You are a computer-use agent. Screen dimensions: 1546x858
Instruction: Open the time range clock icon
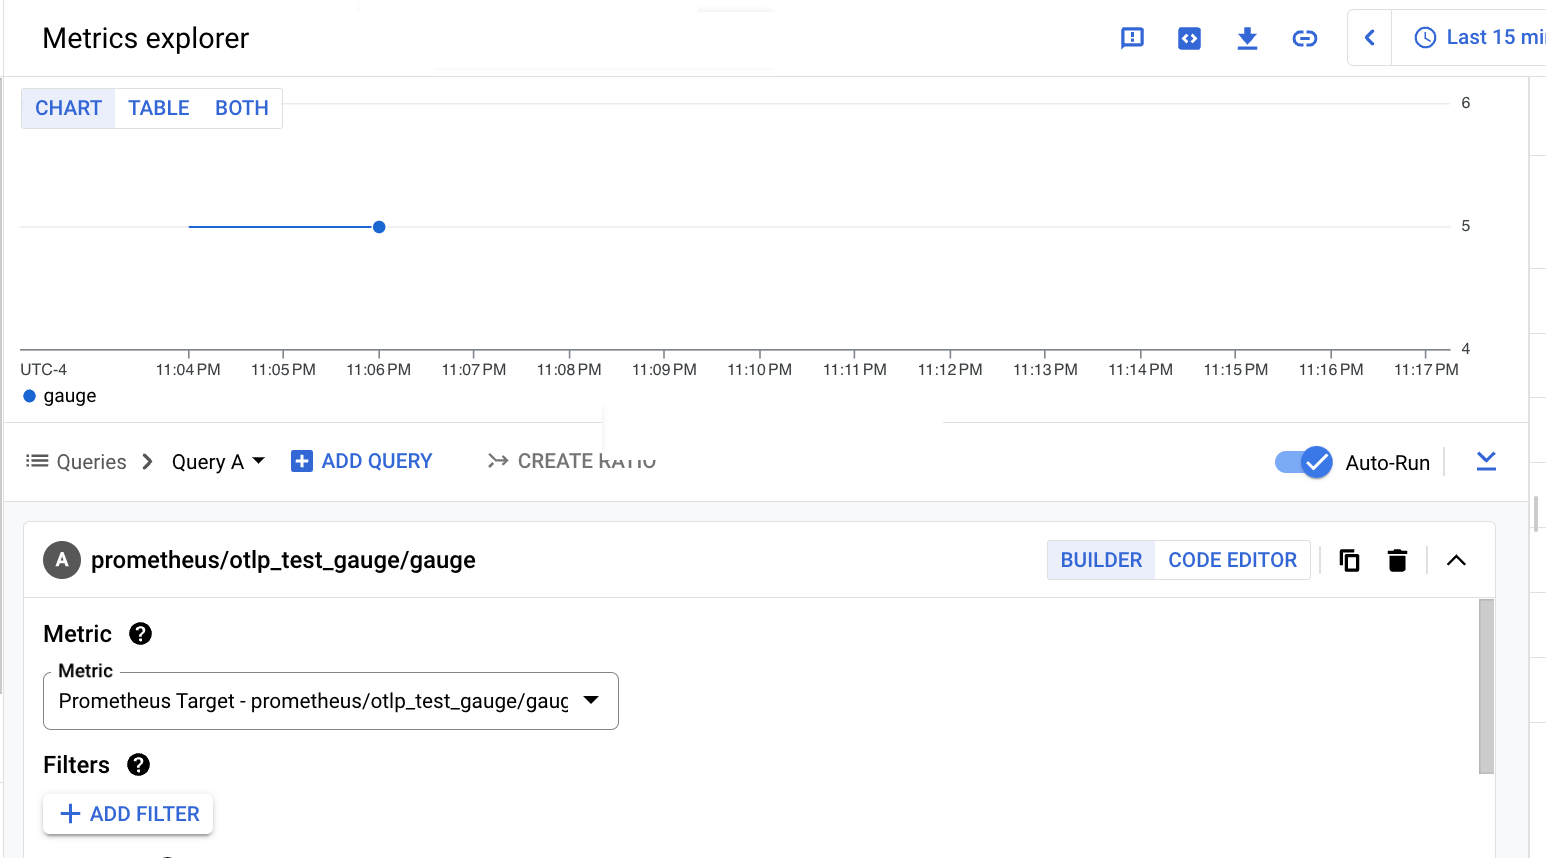click(1424, 36)
